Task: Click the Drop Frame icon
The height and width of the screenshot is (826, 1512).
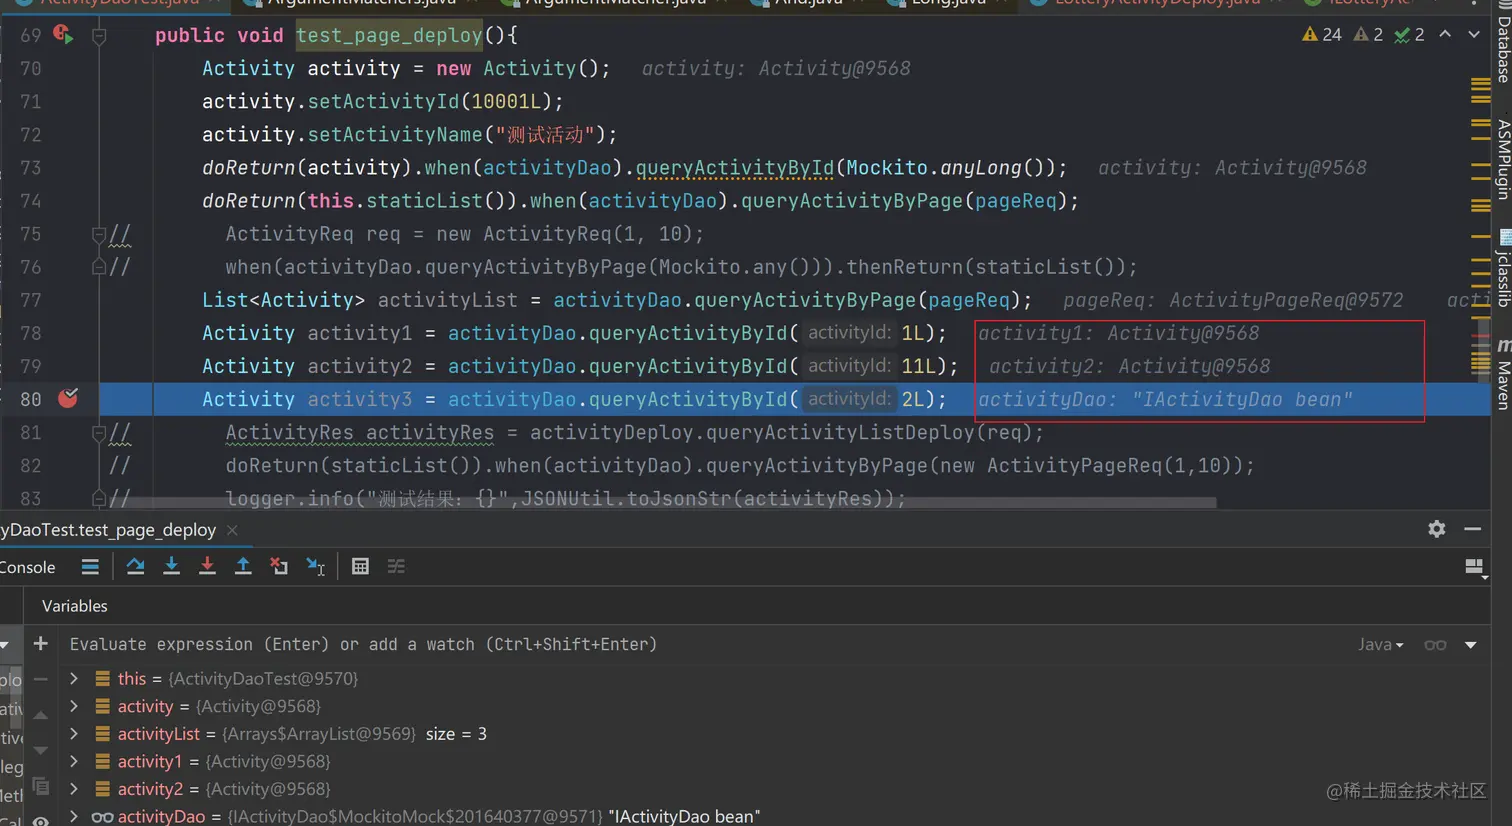Action: (279, 567)
